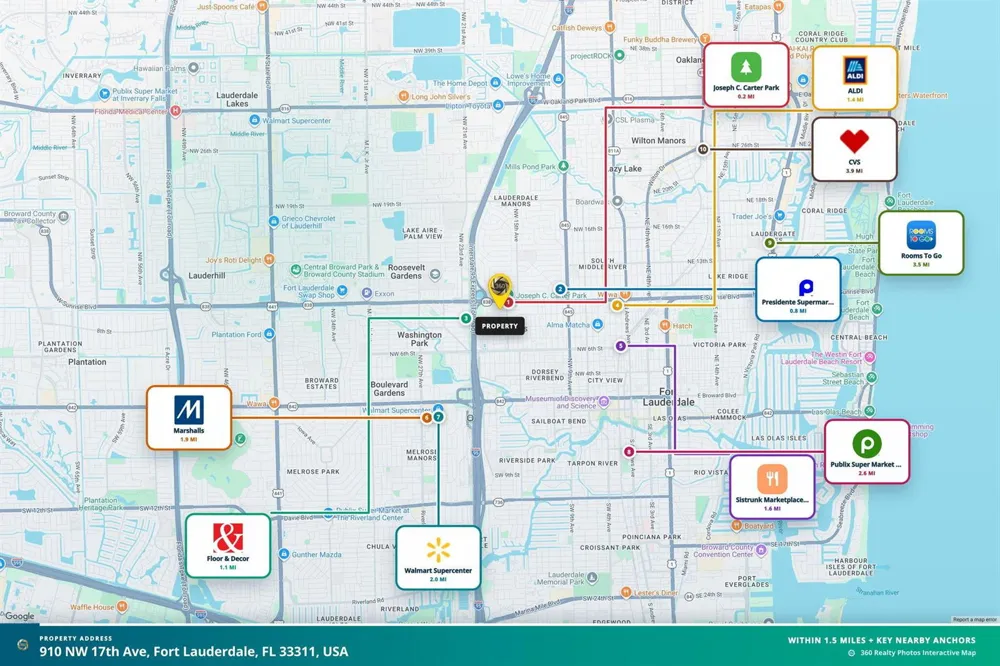Click the Rooms To Go card

[x=921, y=243]
